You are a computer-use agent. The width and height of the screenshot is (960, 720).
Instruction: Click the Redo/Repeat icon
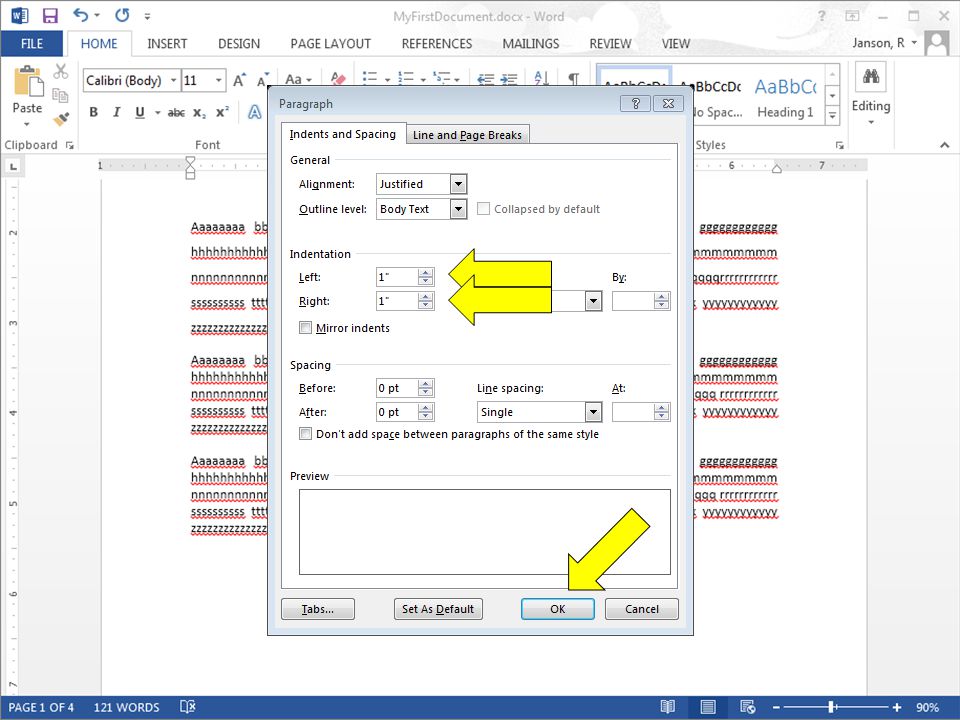[x=122, y=15]
